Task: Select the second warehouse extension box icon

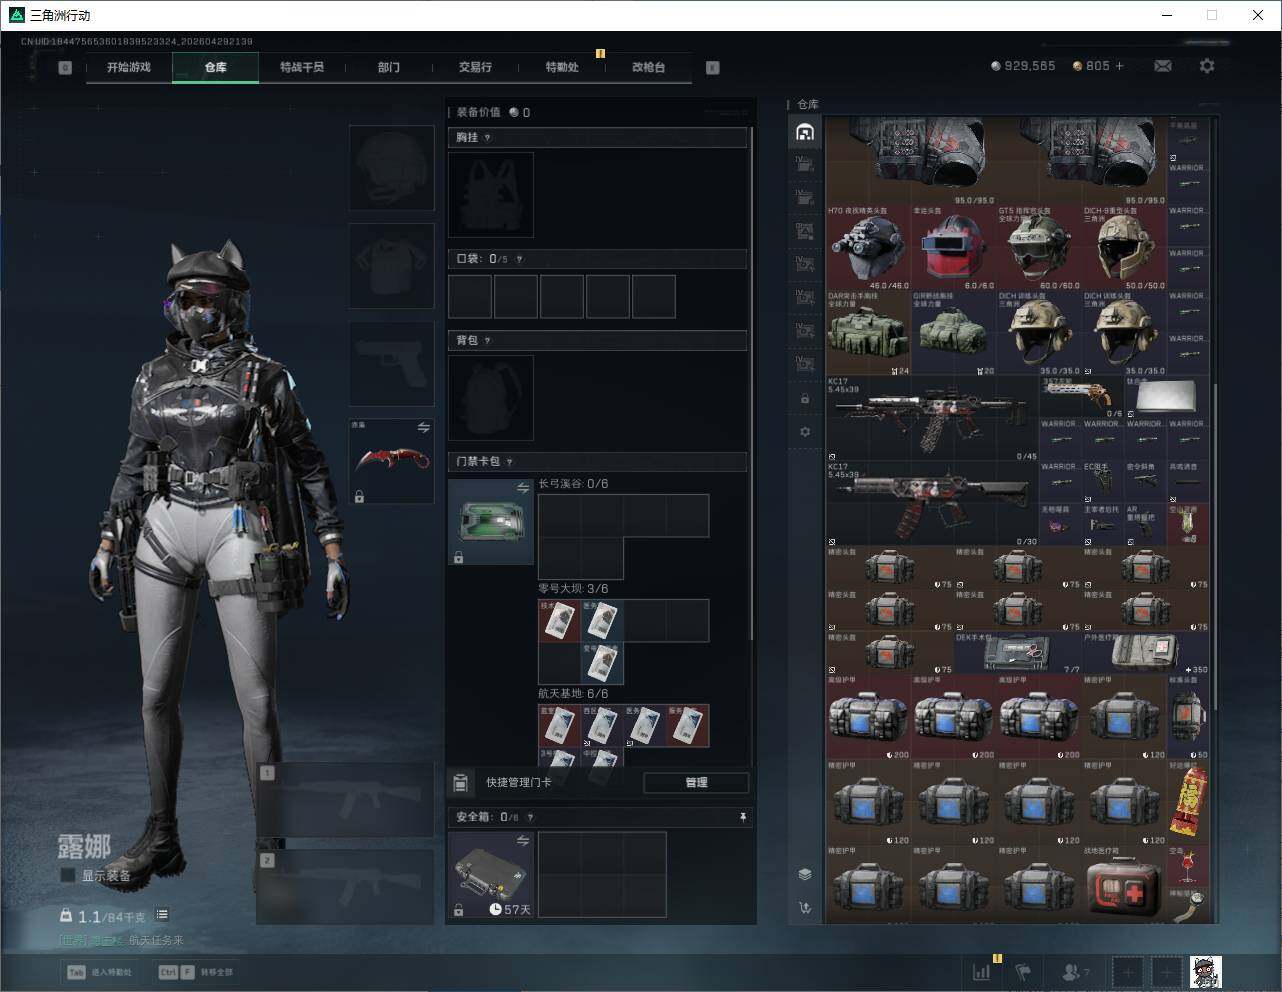Action: tap(805, 196)
